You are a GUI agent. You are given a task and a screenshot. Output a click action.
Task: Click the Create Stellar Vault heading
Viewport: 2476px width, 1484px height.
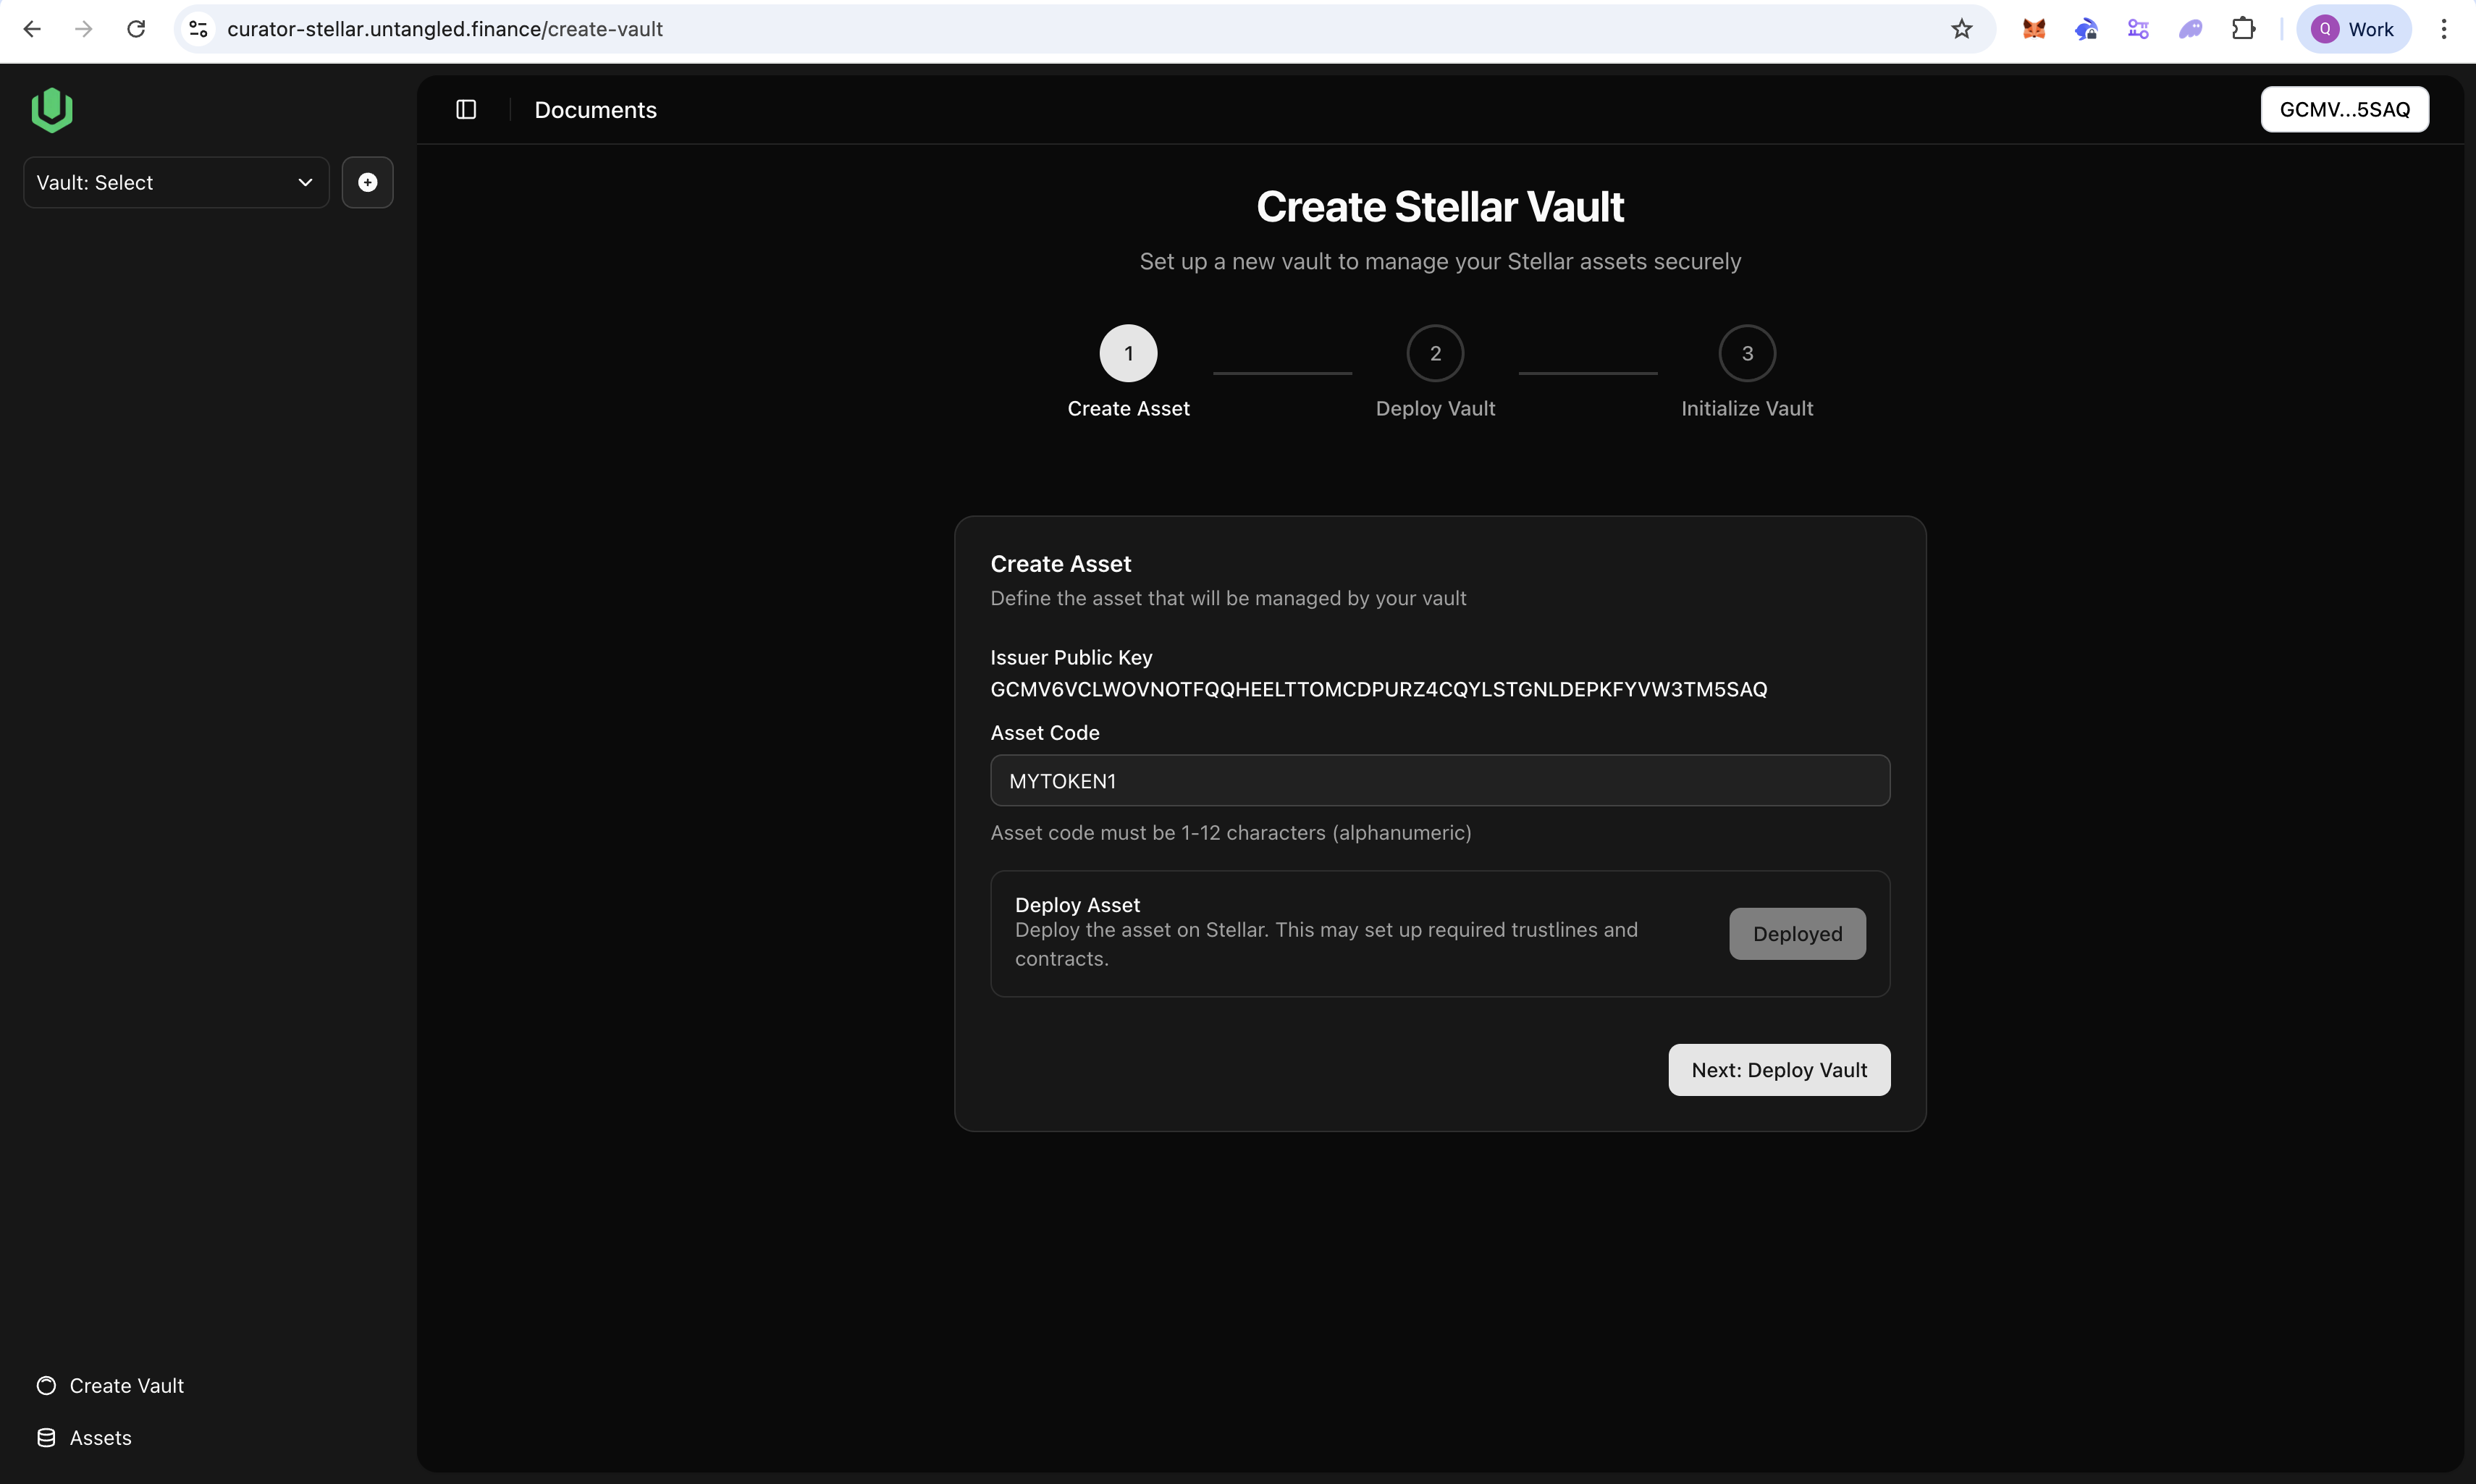point(1440,206)
